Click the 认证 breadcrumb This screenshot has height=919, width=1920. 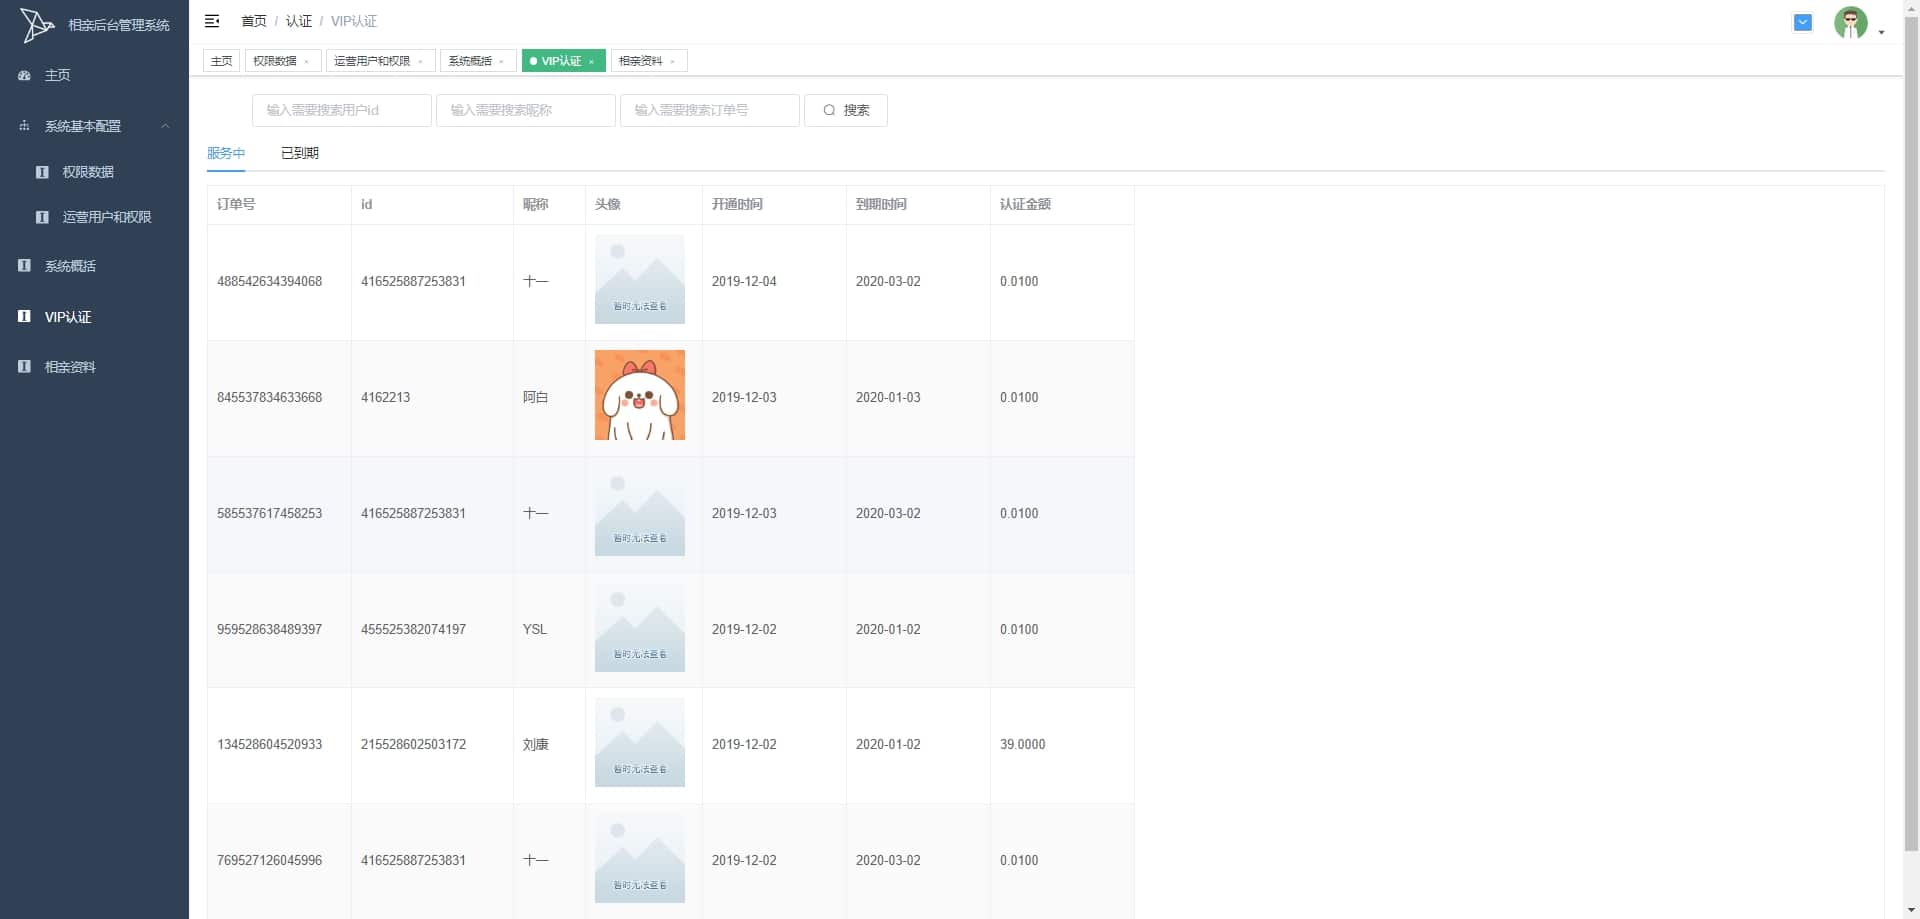coord(298,21)
